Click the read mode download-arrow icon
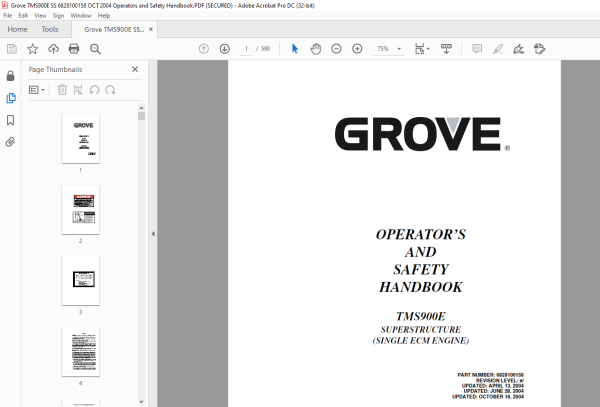Screen dimensions: 600x407 (446, 49)
